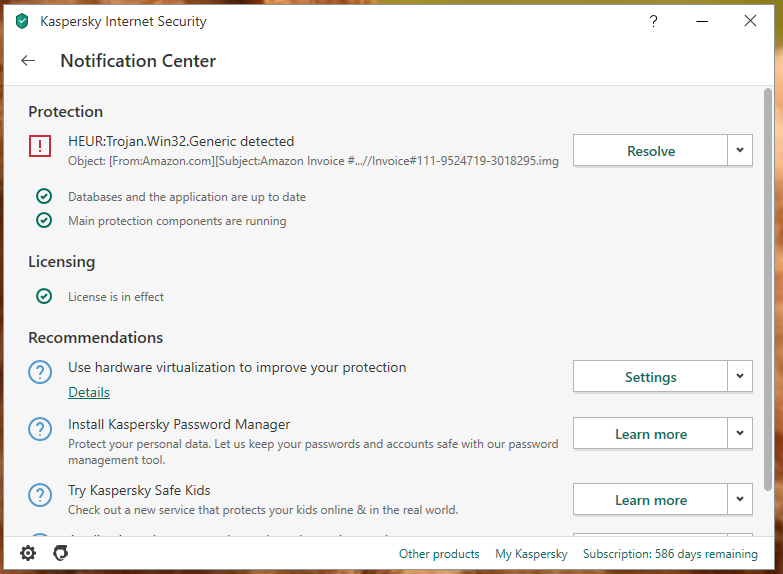Click the Password Manager description text
Viewport: 783px width, 574px height.
[x=313, y=452]
